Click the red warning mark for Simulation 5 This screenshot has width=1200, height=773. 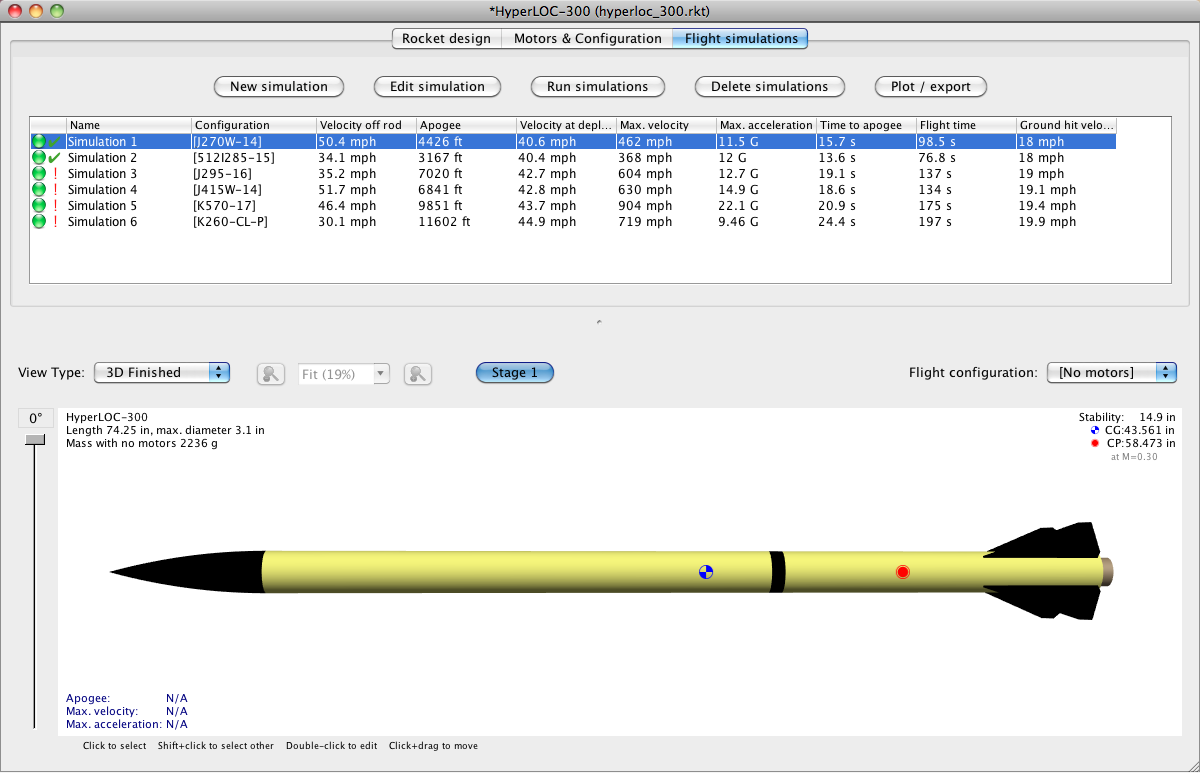pos(54,206)
